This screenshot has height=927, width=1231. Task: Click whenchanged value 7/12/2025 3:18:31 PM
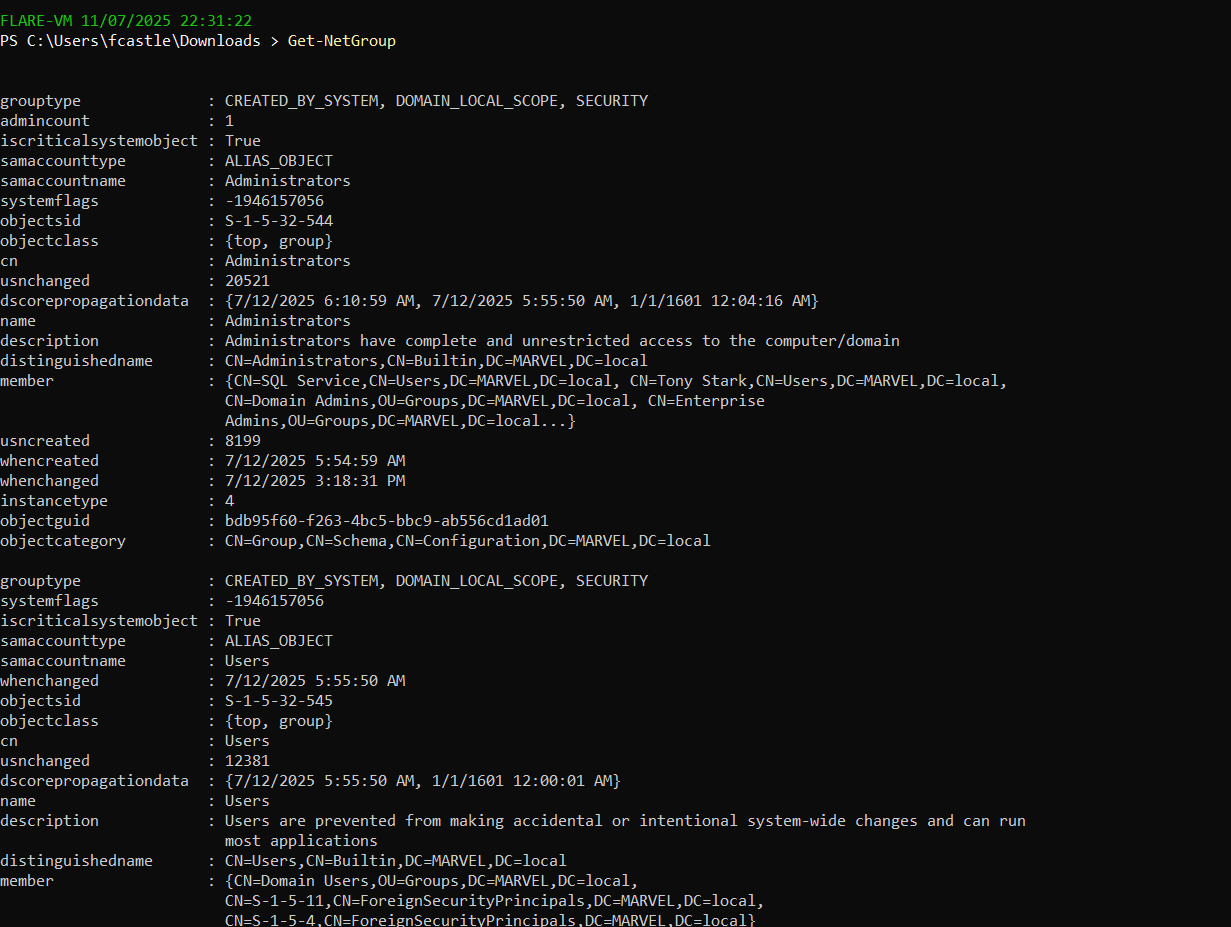315,481
